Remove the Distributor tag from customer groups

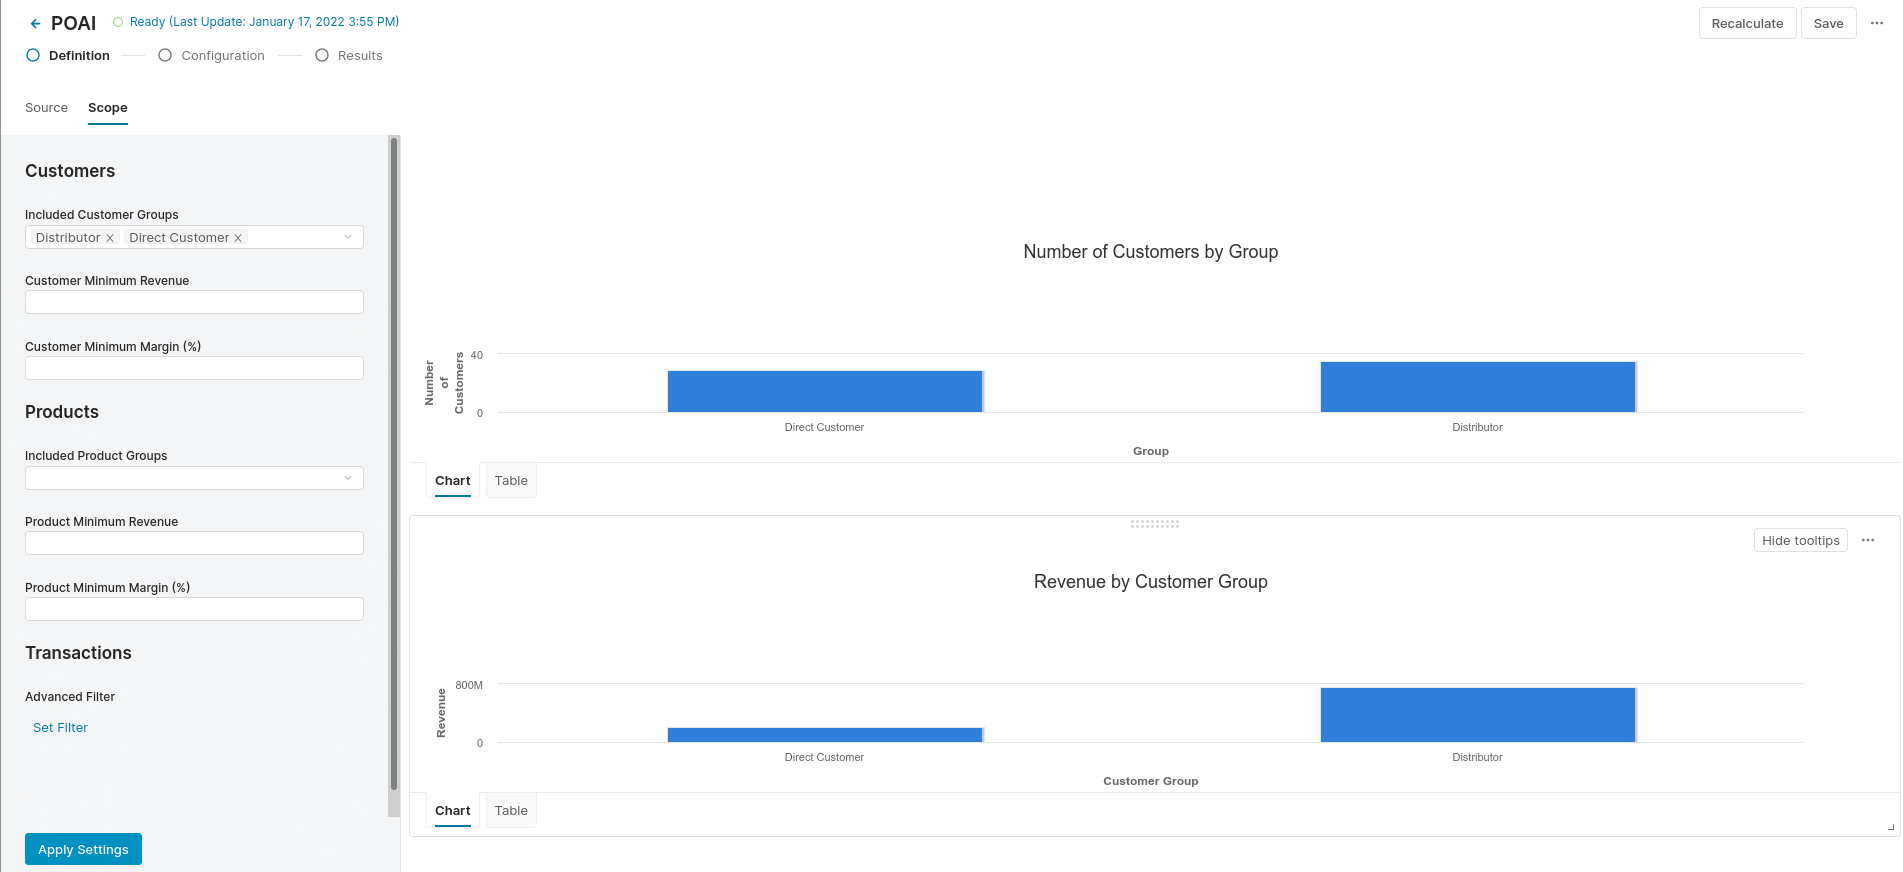click(110, 238)
